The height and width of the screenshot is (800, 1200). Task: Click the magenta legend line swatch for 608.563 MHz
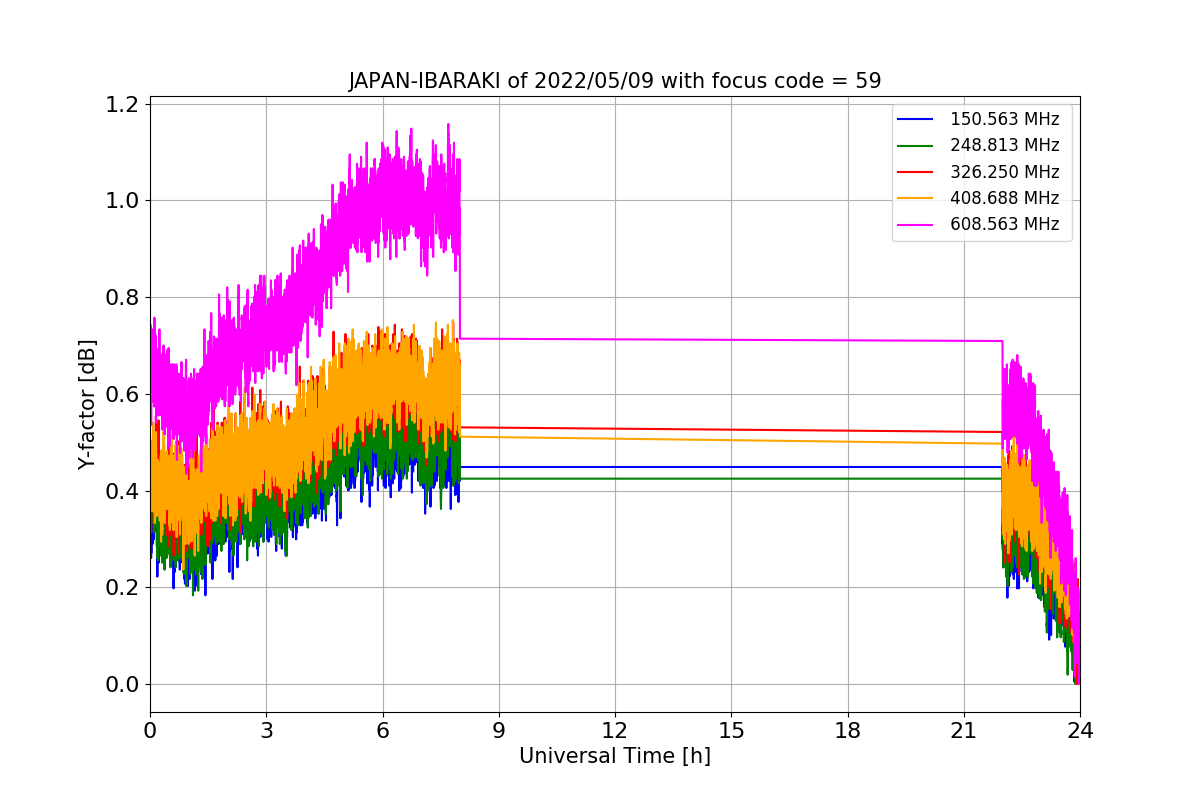click(x=916, y=225)
